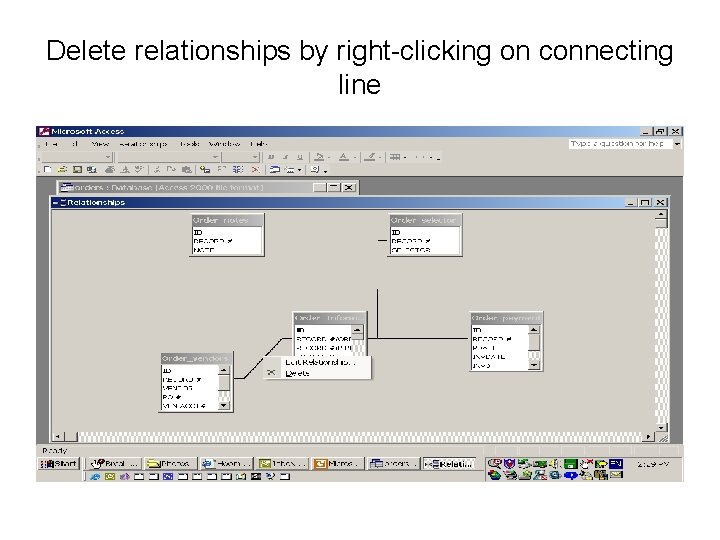Choose Edit Relationship from context menu

click(320, 362)
